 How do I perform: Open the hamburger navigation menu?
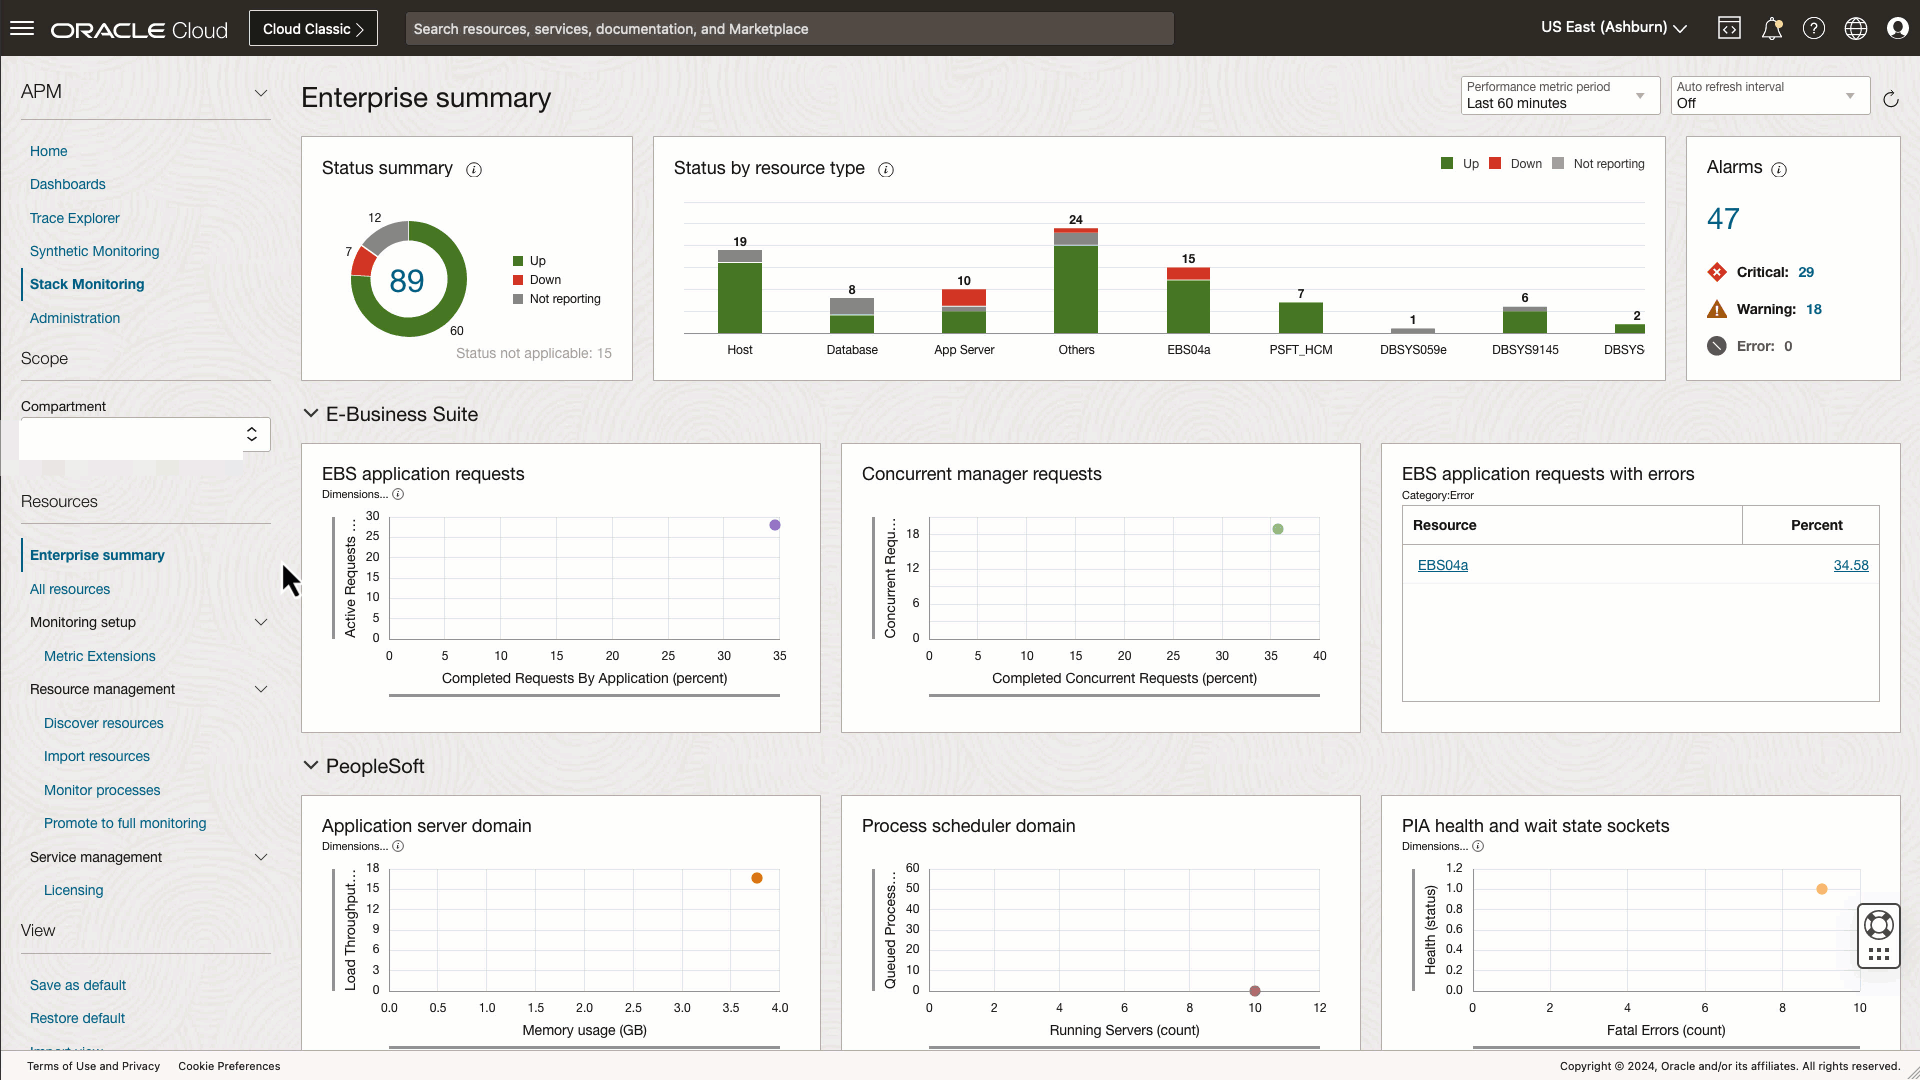click(22, 28)
